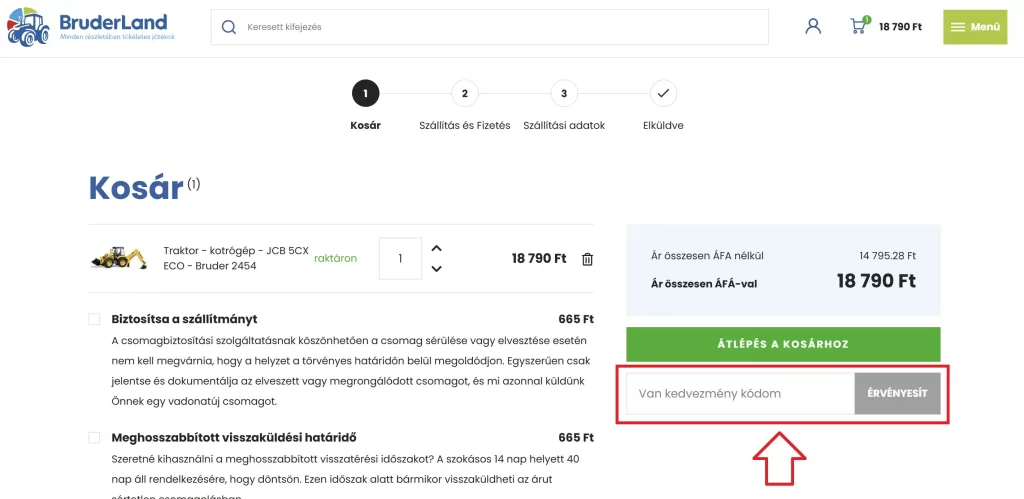This screenshot has width=1024, height=499.
Task: Click the item price 18 790 Ft in cart row
Action: coord(539,259)
